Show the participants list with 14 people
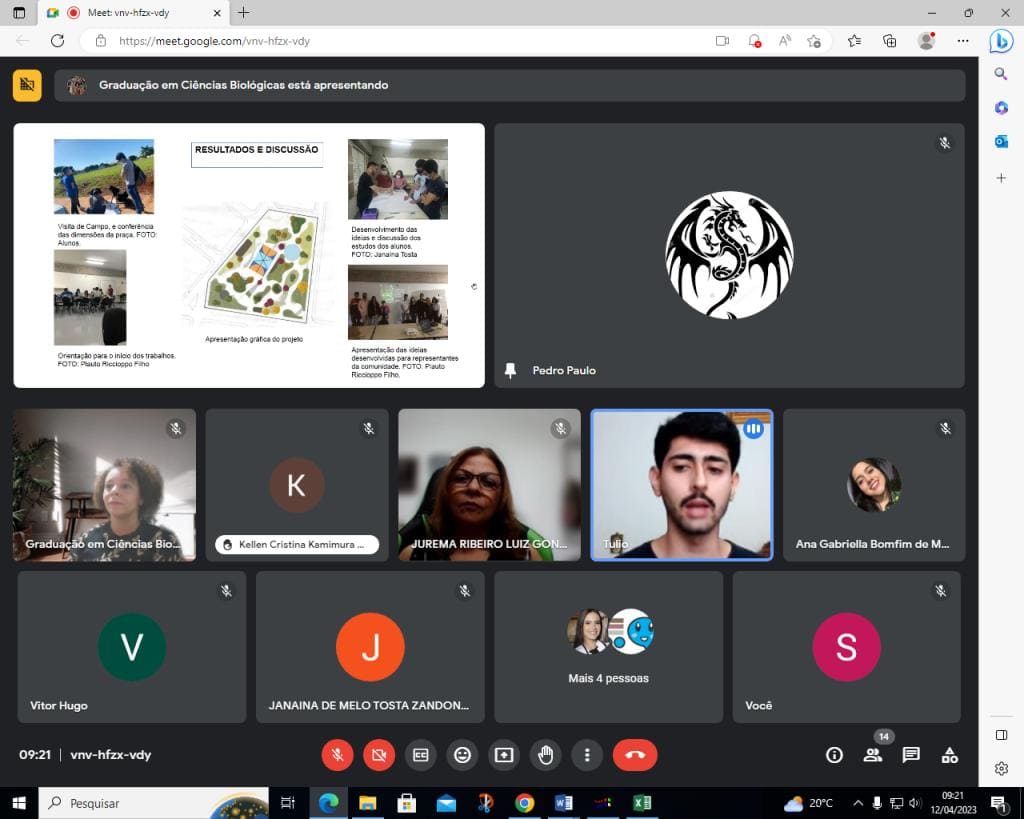1024x819 pixels. pos(872,755)
